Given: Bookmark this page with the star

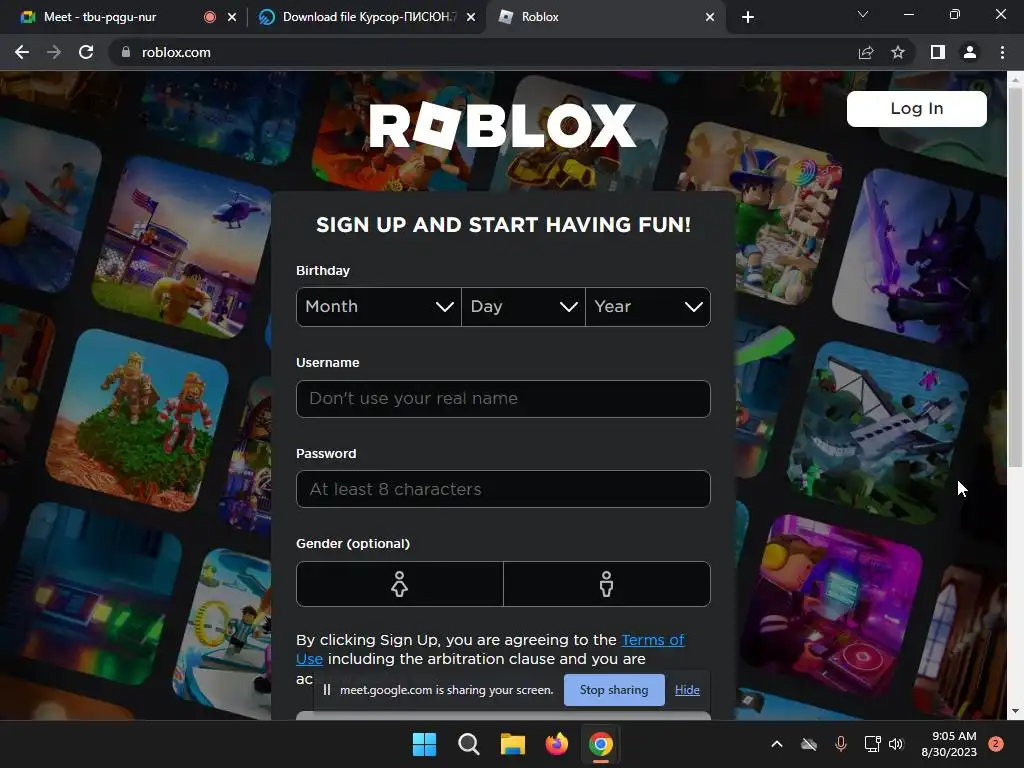Looking at the screenshot, I should pos(898,52).
